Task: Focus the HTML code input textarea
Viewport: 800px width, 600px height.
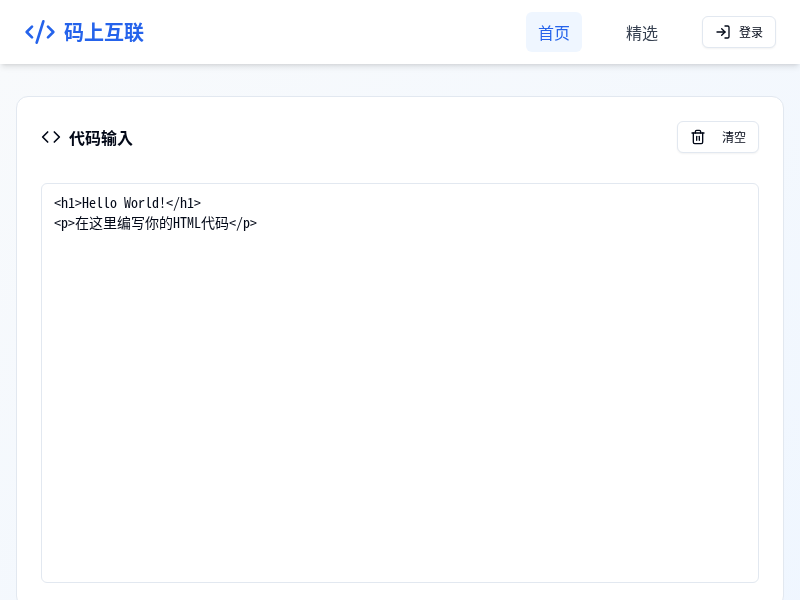Action: coord(400,383)
